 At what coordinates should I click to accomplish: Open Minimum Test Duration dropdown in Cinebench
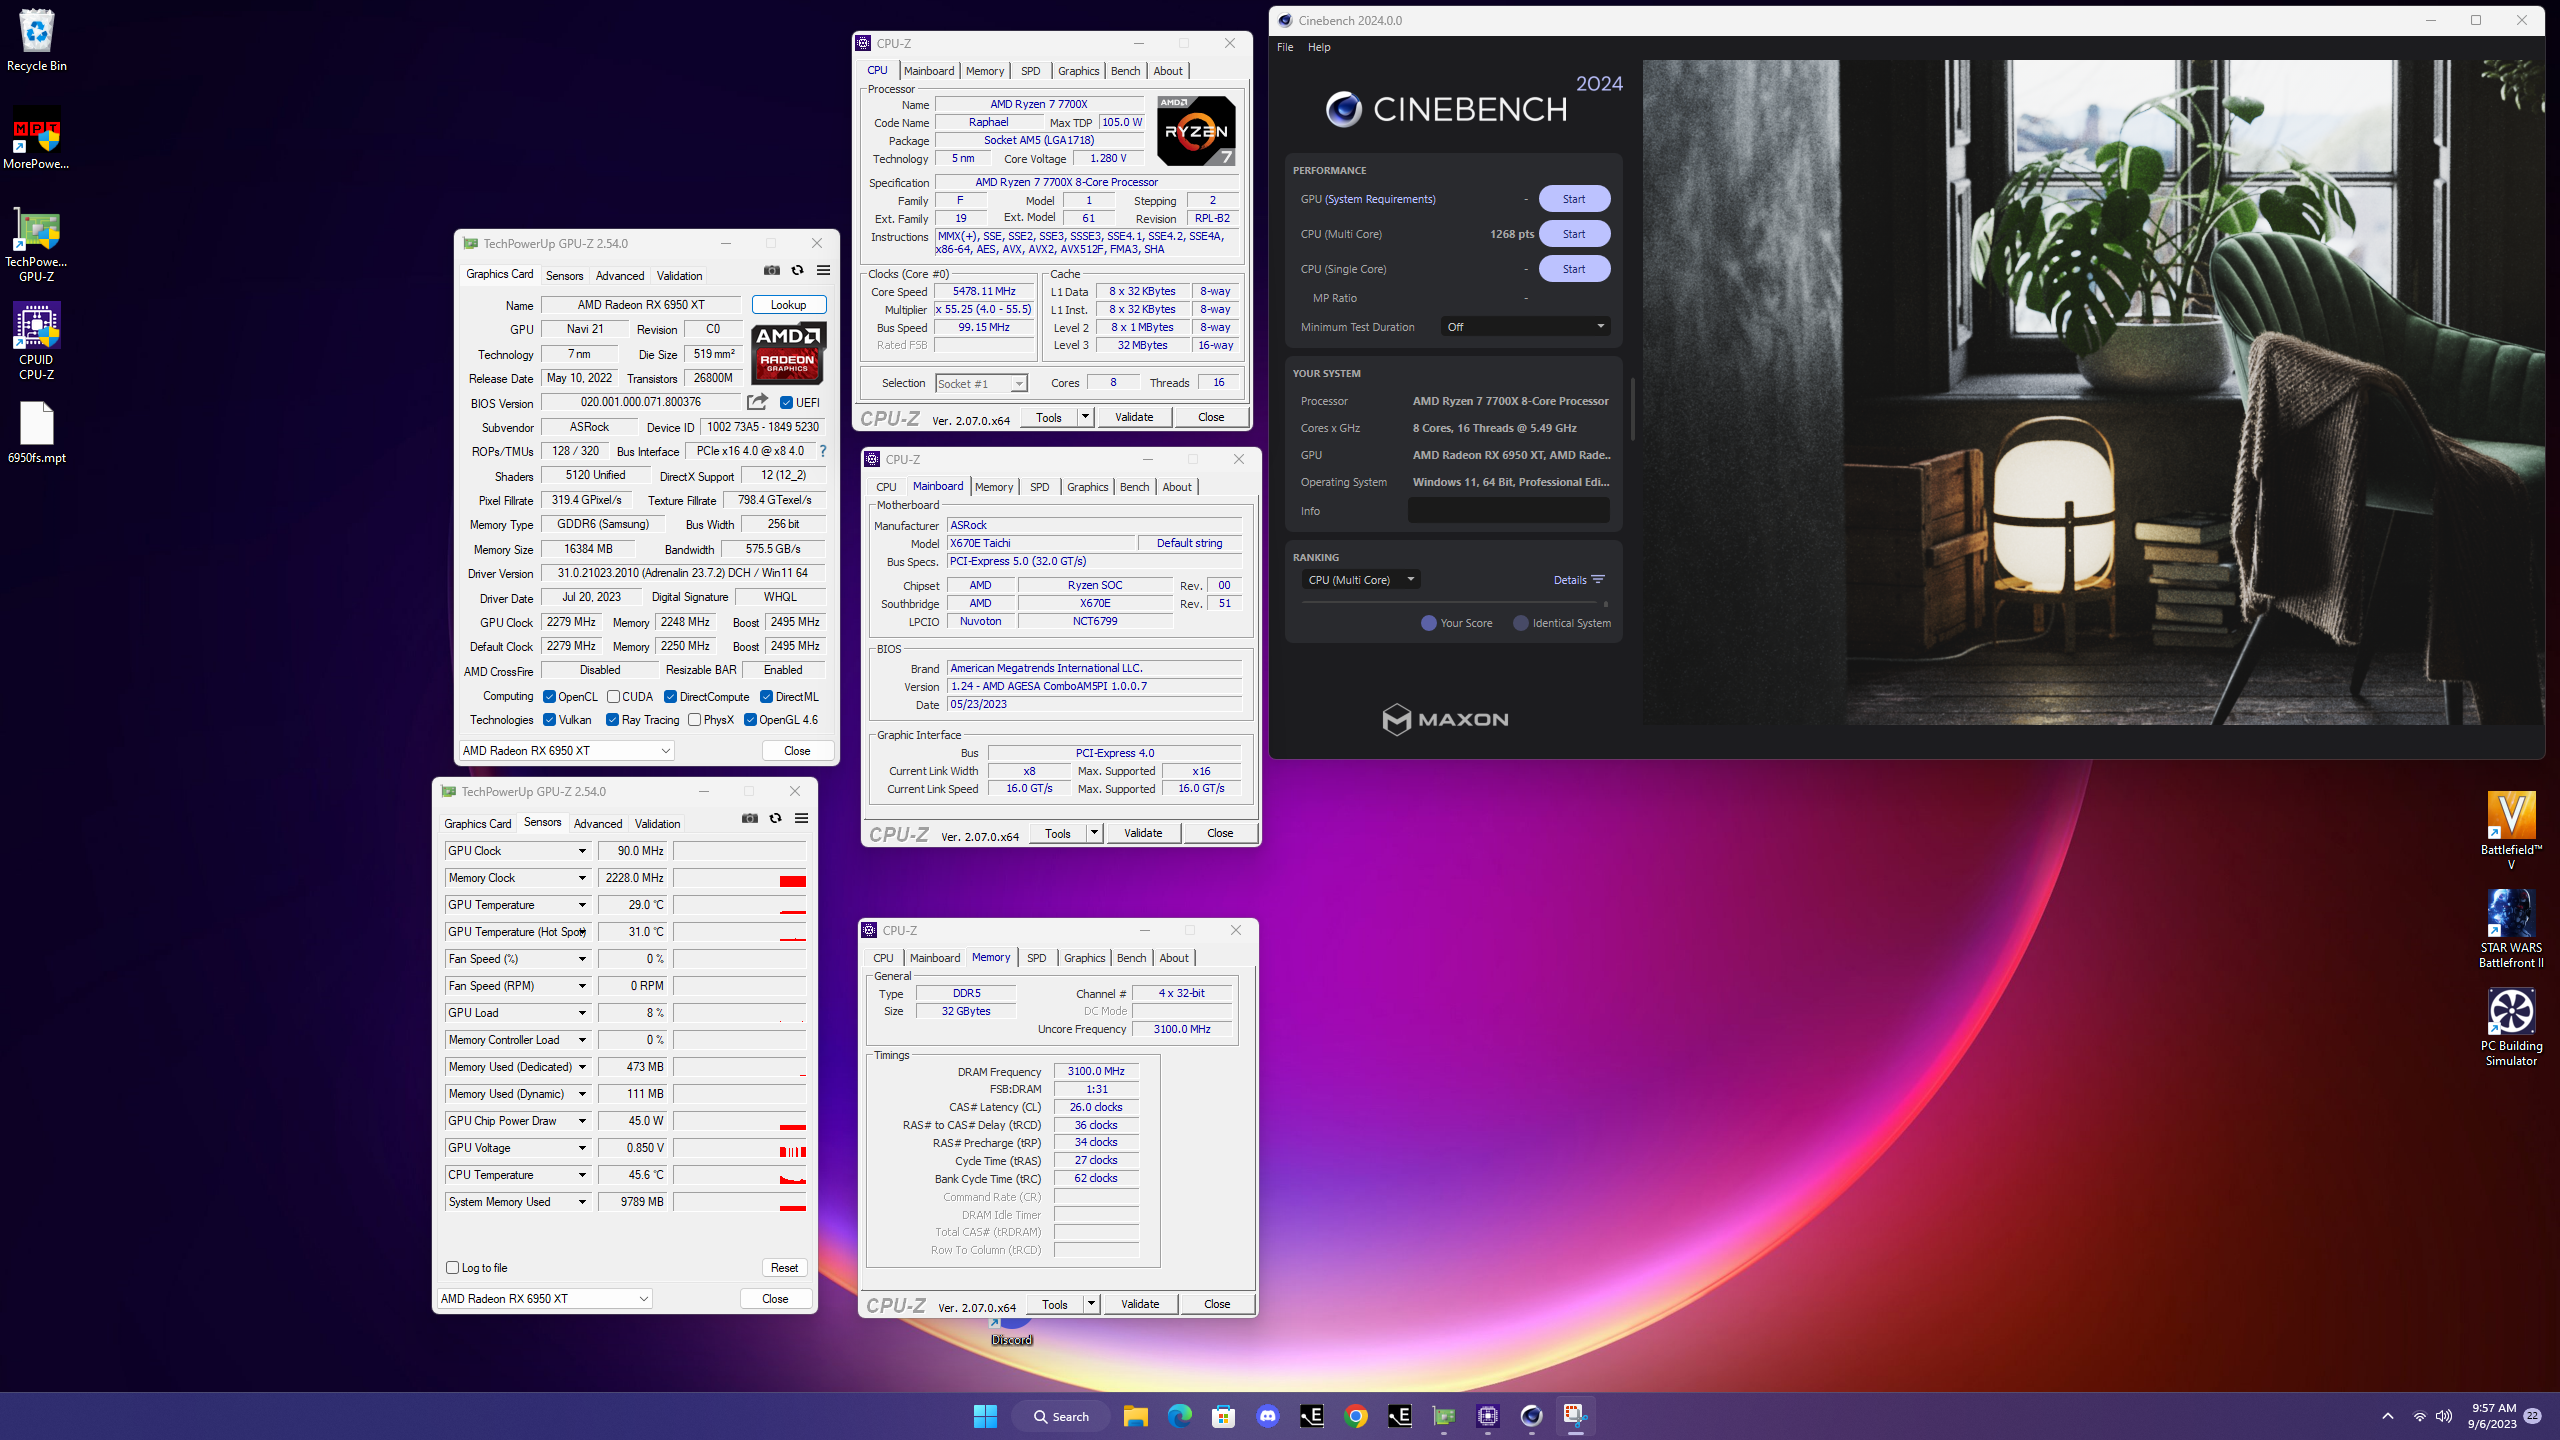(x=1525, y=327)
